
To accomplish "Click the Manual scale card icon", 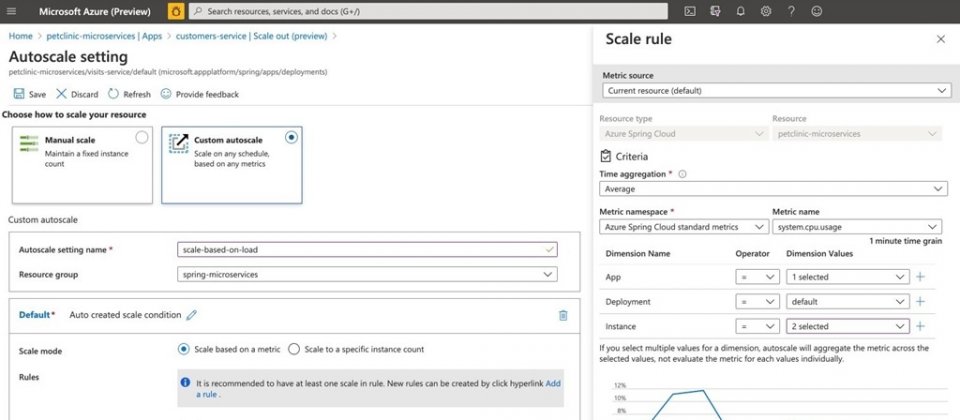I will (x=29, y=144).
